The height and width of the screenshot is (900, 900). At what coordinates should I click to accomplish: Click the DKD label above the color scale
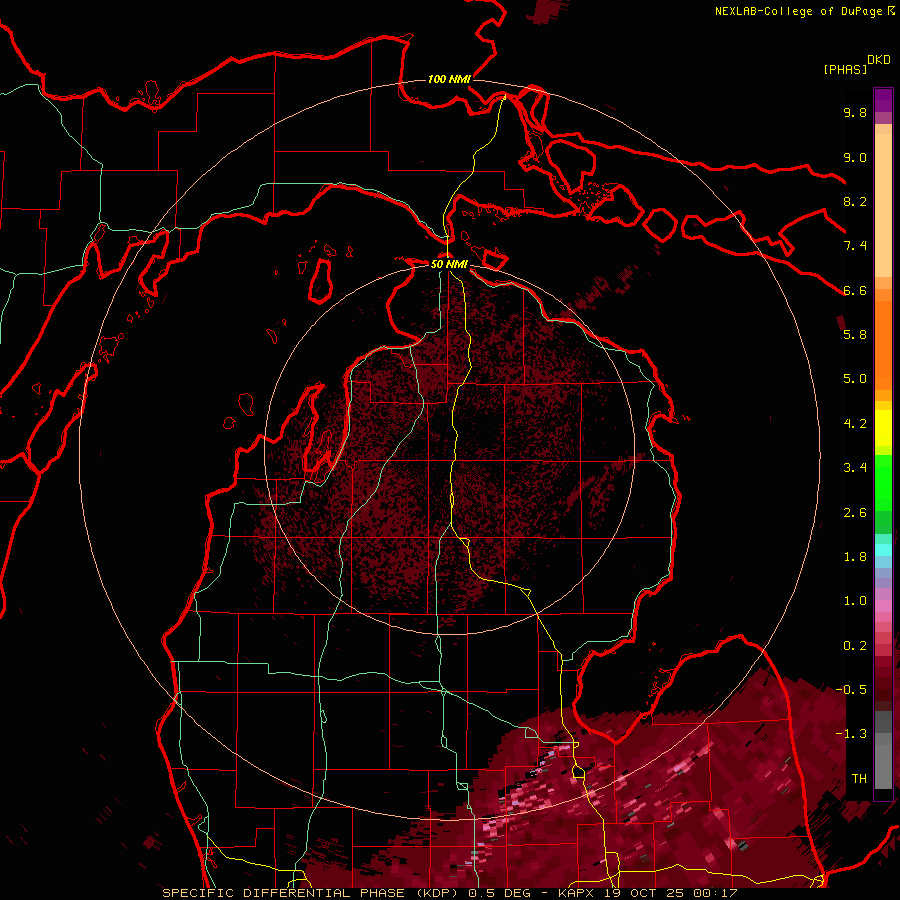pos(879,60)
